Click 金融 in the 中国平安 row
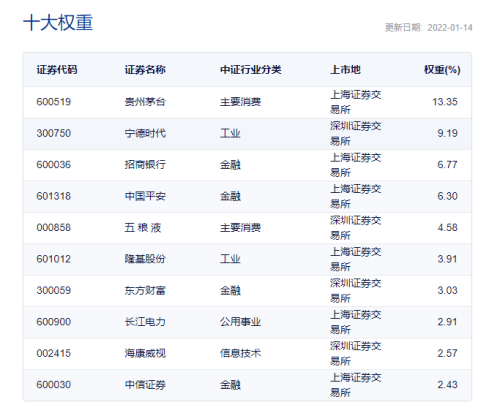 pyautogui.click(x=230, y=196)
